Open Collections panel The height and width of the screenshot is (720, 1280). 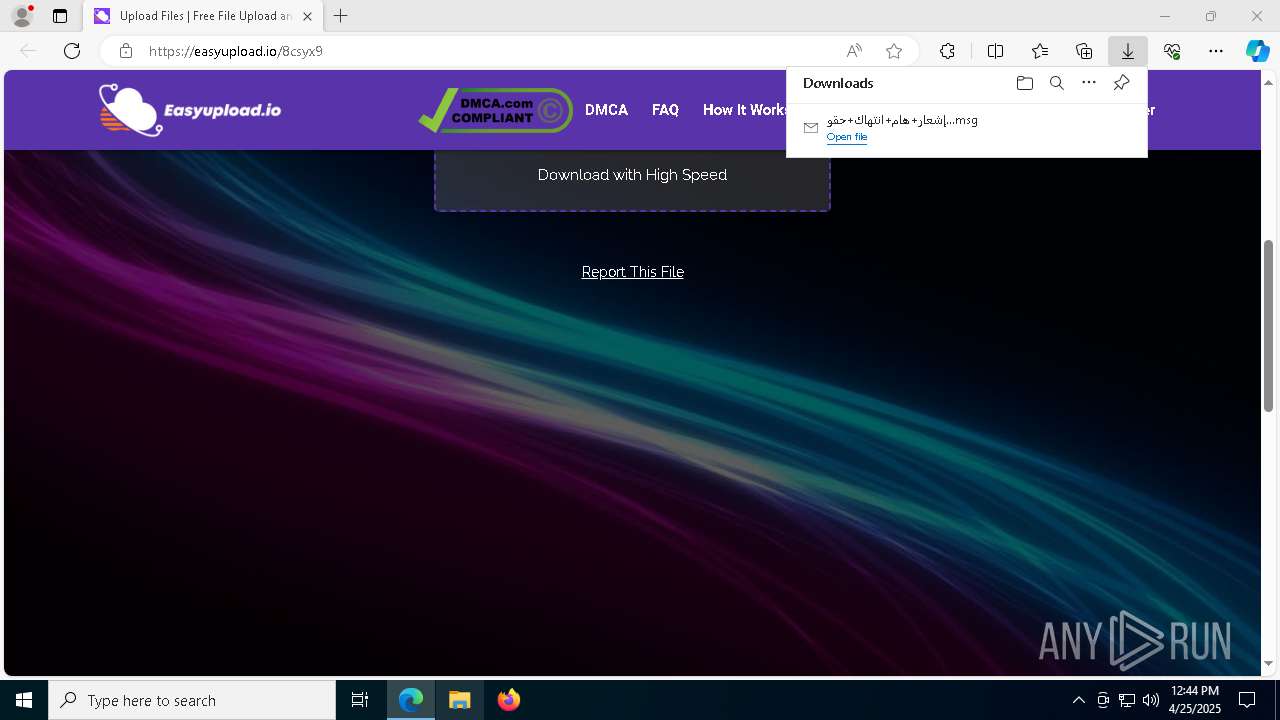pos(1084,51)
